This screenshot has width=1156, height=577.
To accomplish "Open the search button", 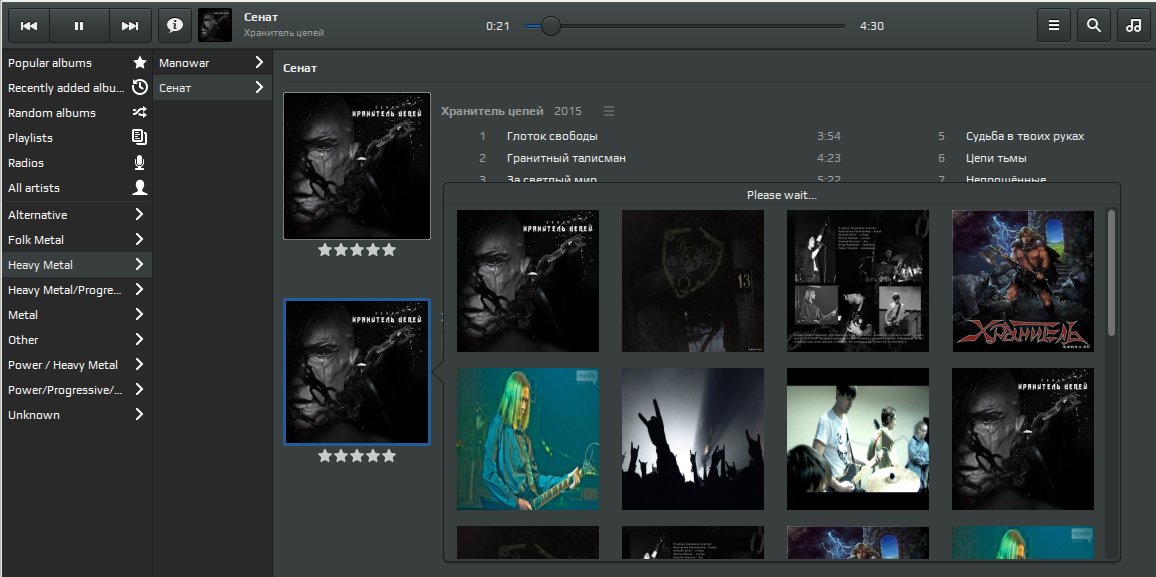I will [1094, 26].
